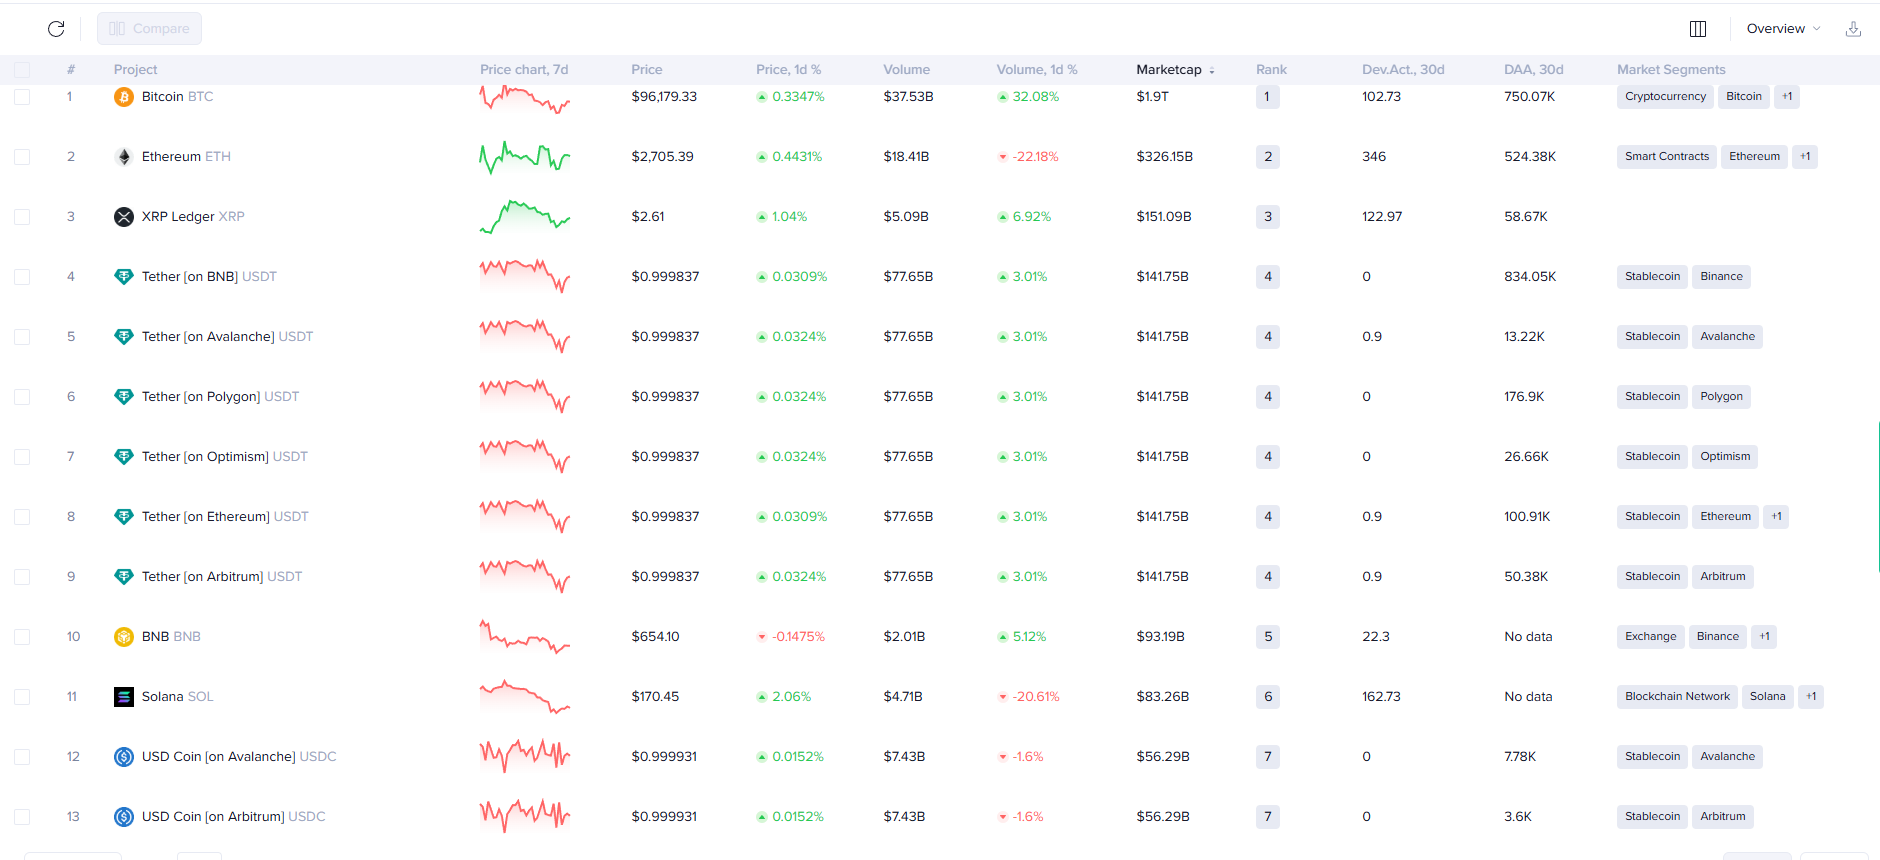Click the USD Coin [on Arbitrum] logo
This screenshot has width=1880, height=860.
coord(124,817)
